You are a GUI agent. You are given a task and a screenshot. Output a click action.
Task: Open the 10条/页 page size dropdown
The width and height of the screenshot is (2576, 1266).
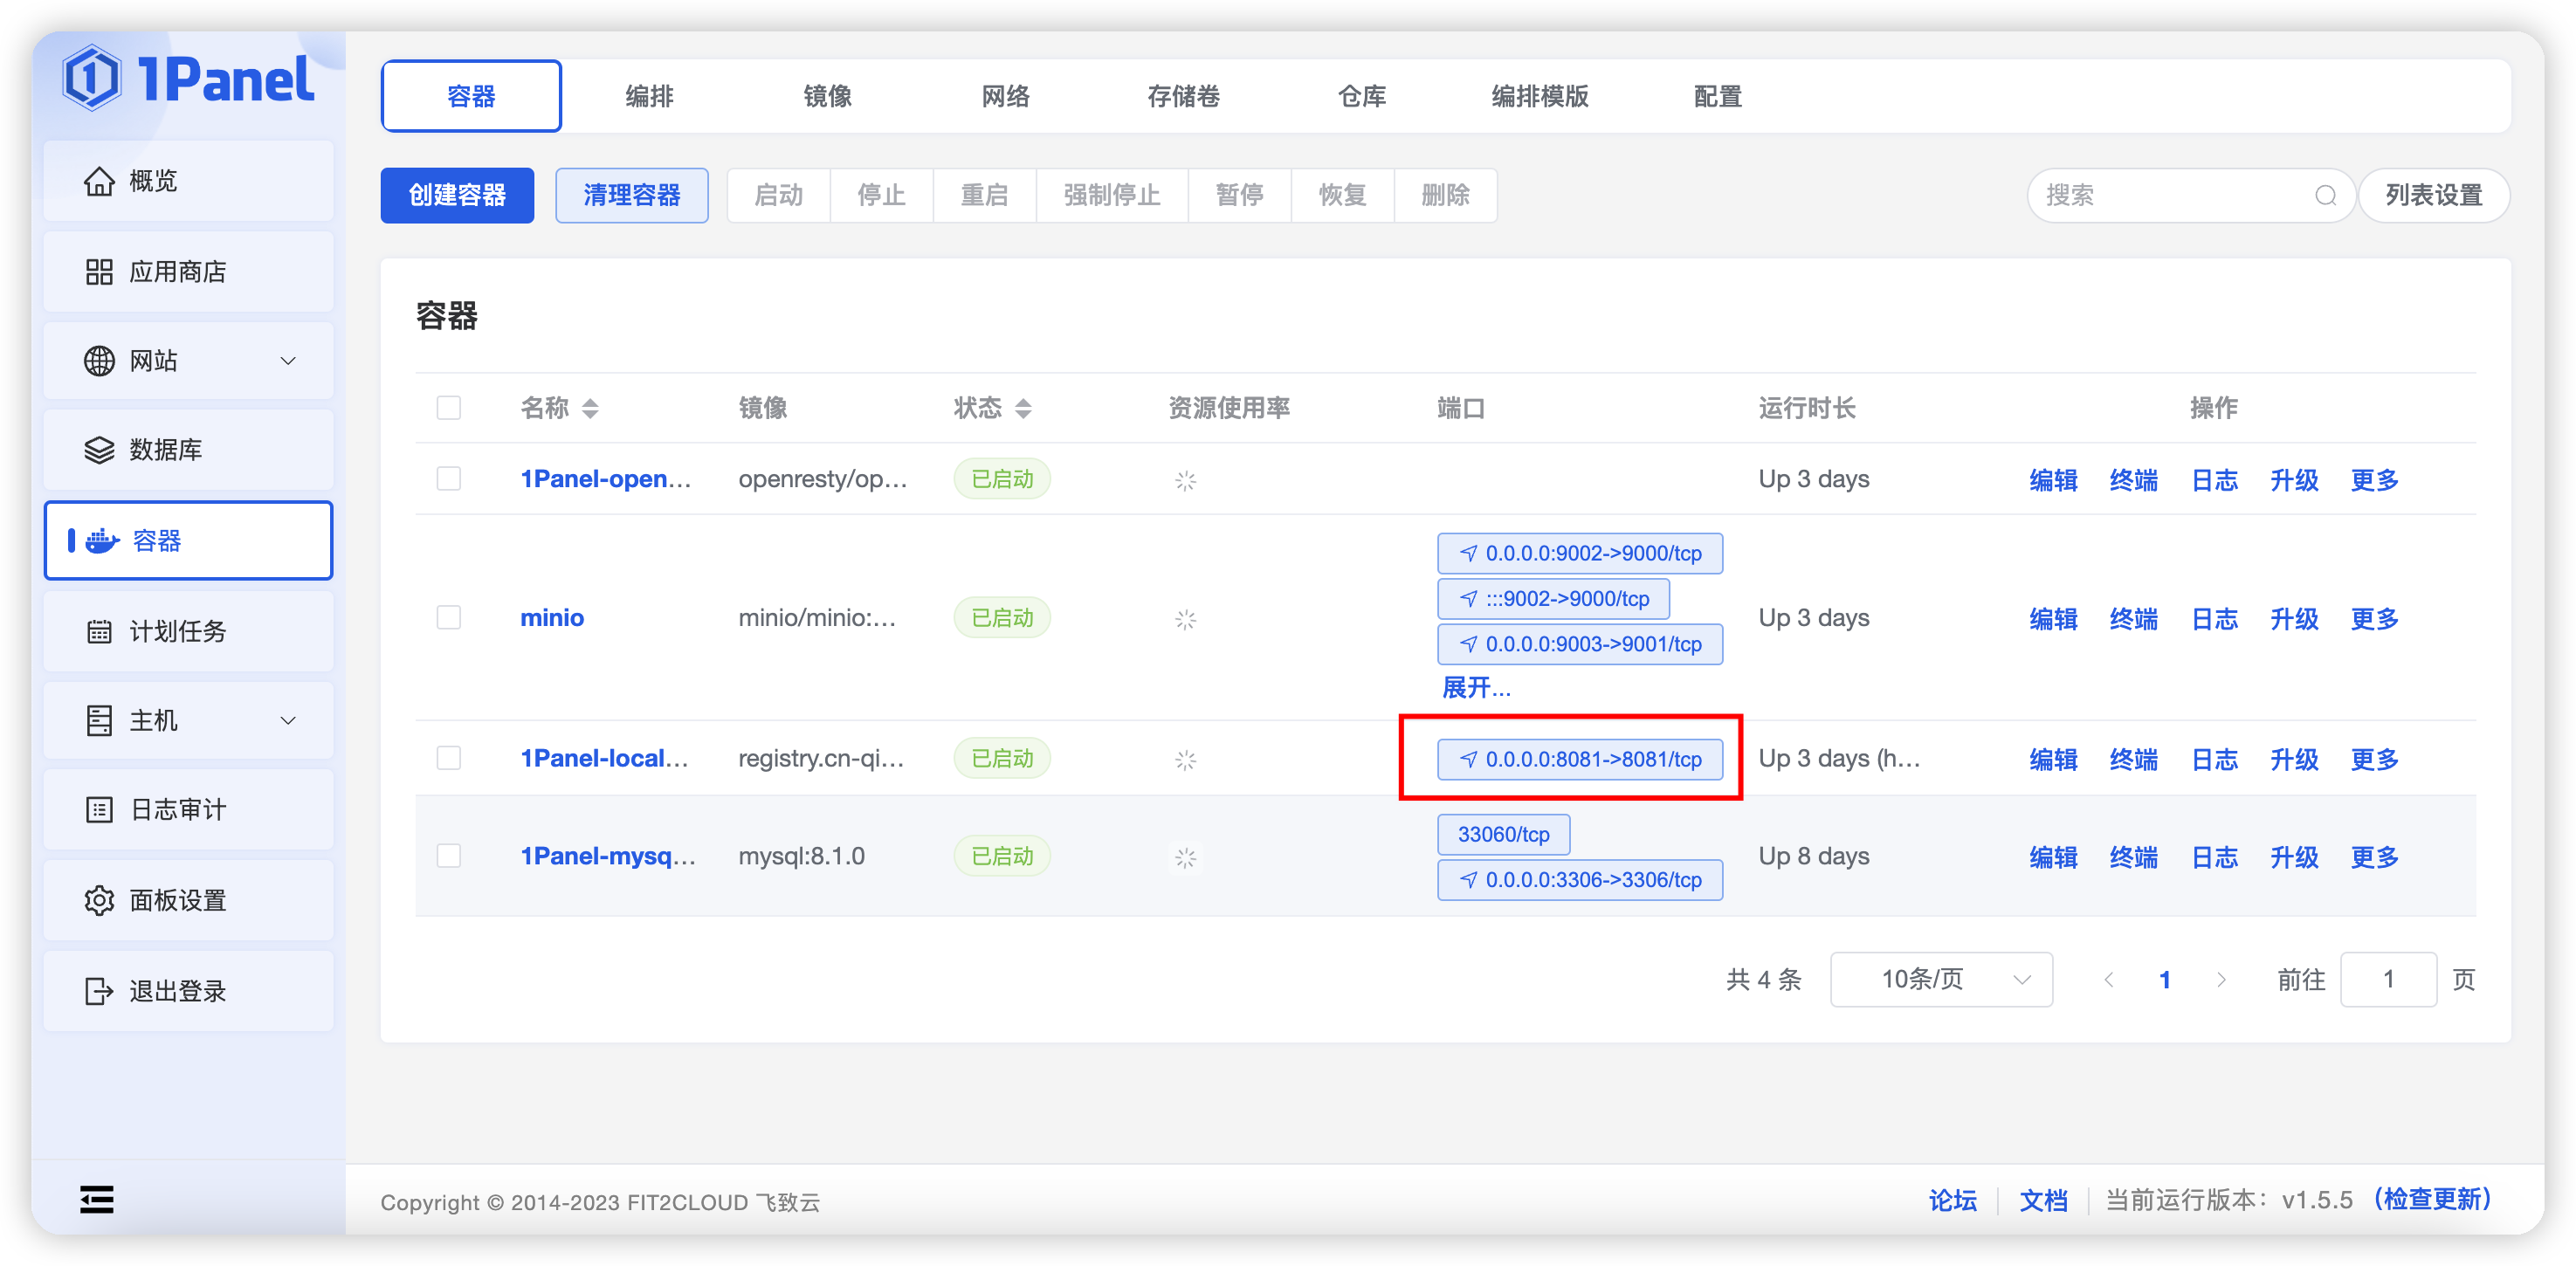(x=1941, y=980)
